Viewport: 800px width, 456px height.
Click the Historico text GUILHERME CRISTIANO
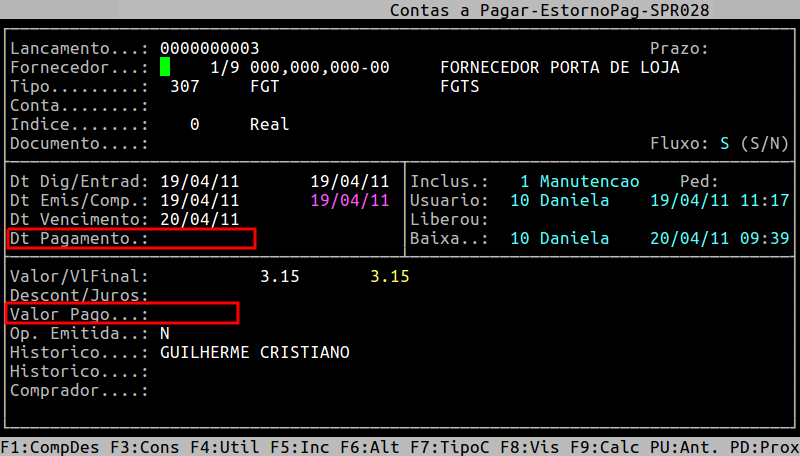(x=254, y=353)
